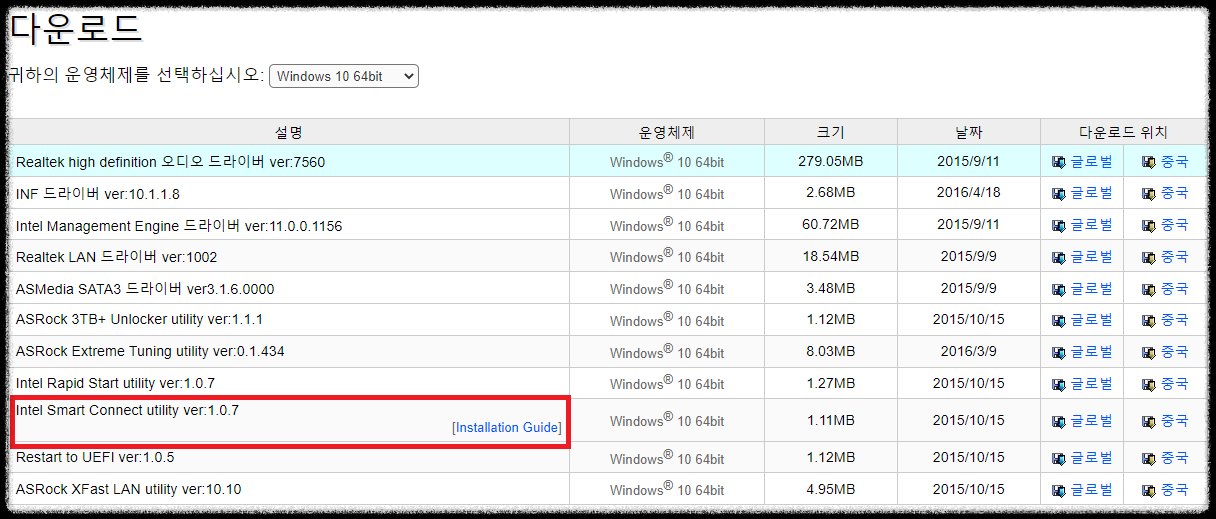Viewport: 1216px width, 519px height.
Task: Click the 설명 column header
Action: click(x=289, y=132)
